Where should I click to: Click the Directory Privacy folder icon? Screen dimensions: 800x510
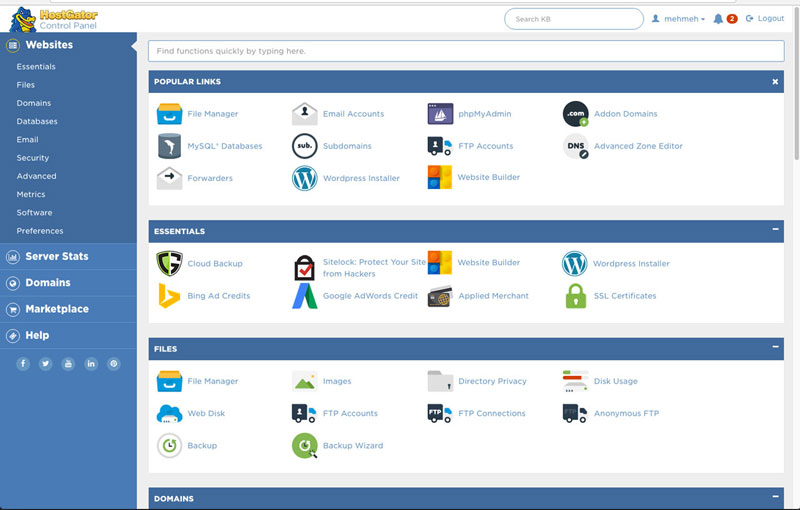coord(440,381)
